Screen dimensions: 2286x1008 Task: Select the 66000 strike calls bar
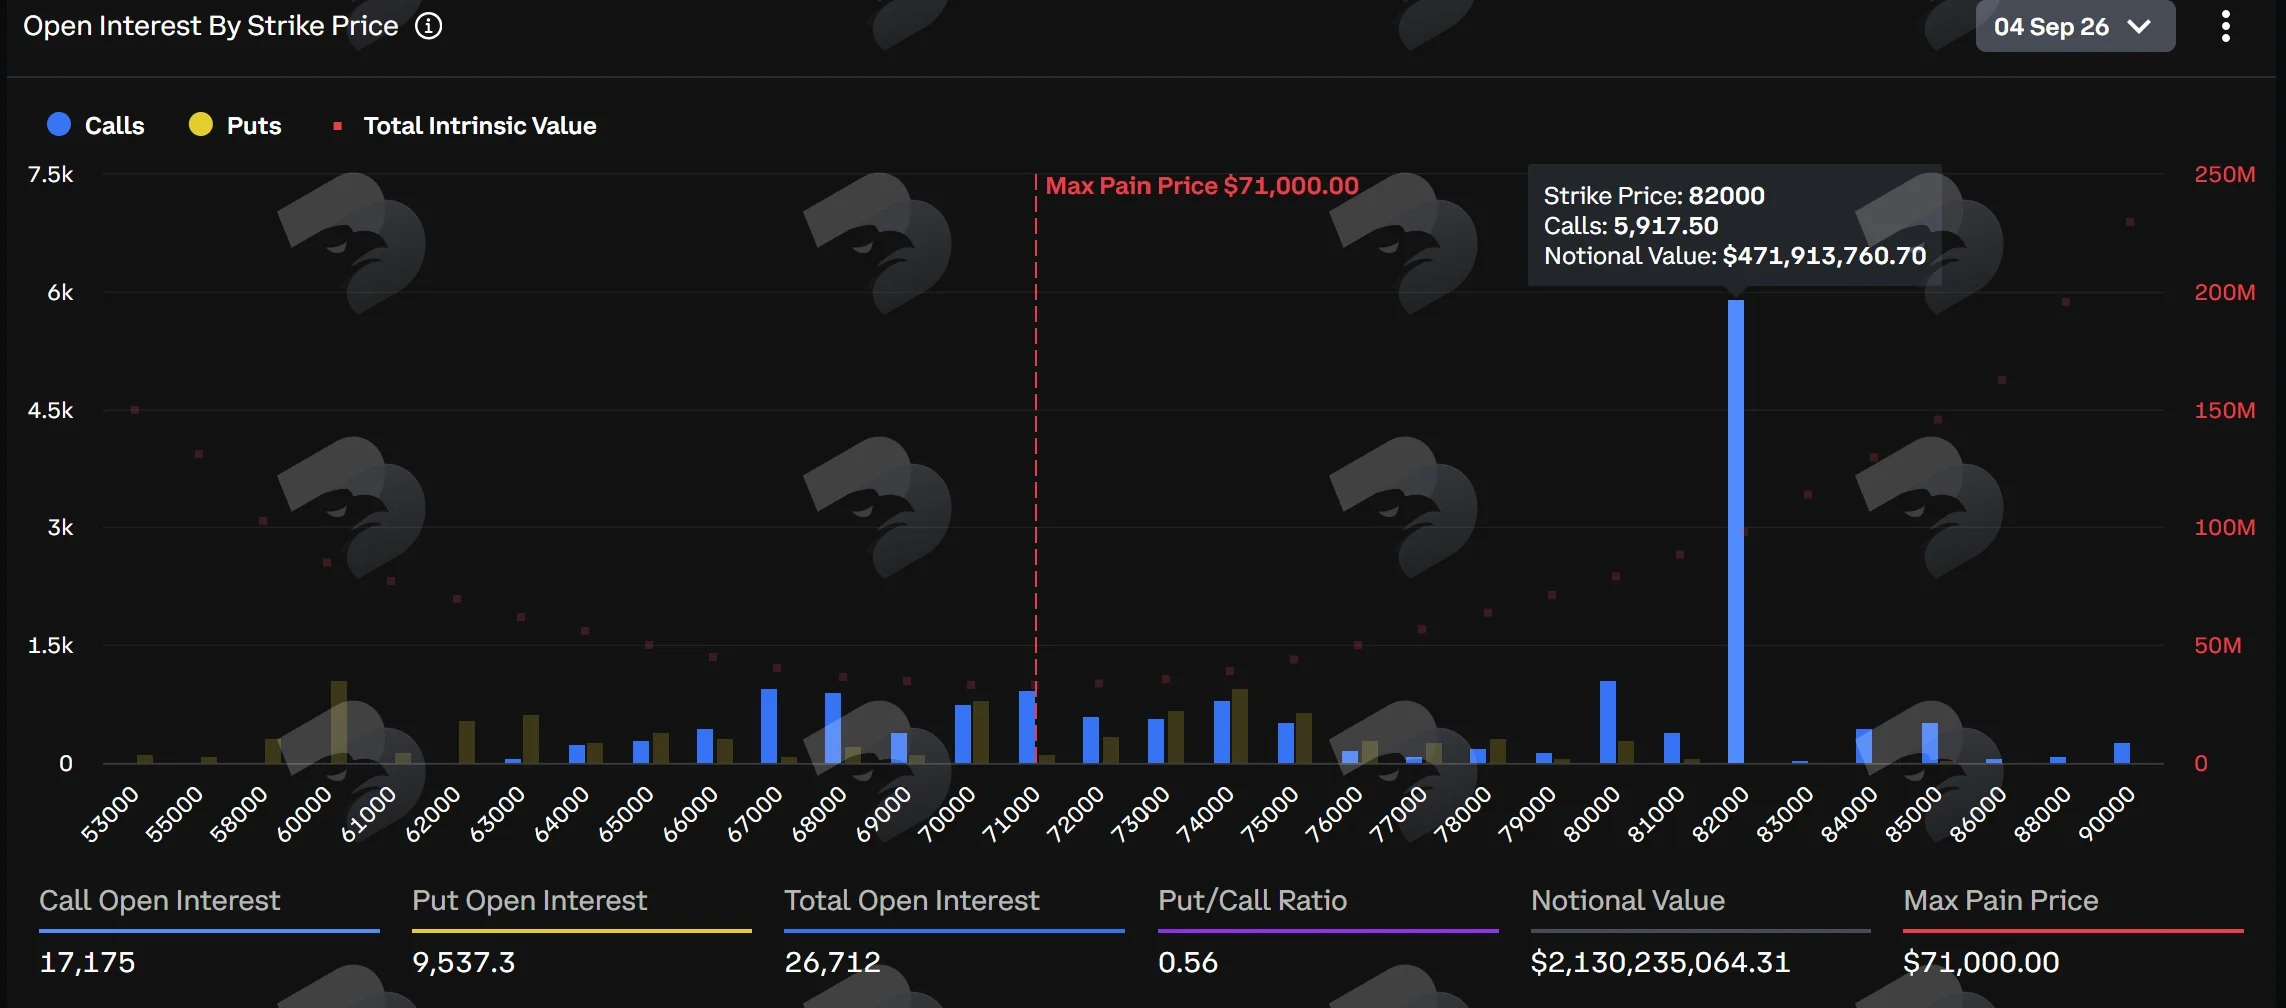[x=705, y=746]
